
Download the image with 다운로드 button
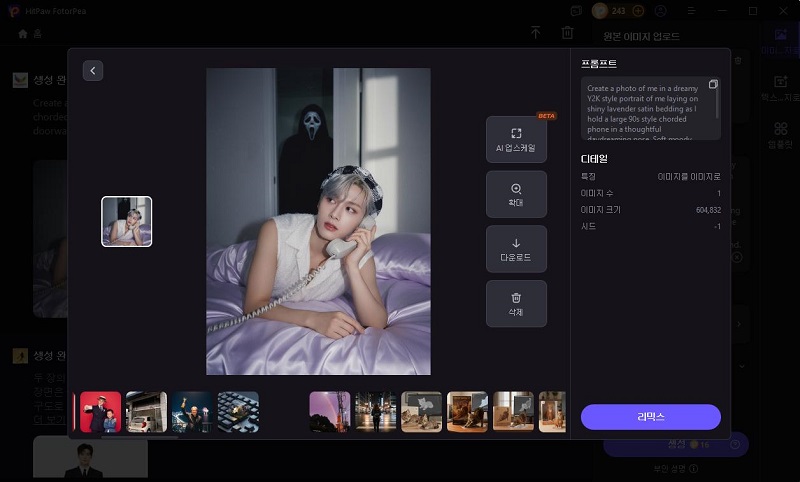point(516,249)
